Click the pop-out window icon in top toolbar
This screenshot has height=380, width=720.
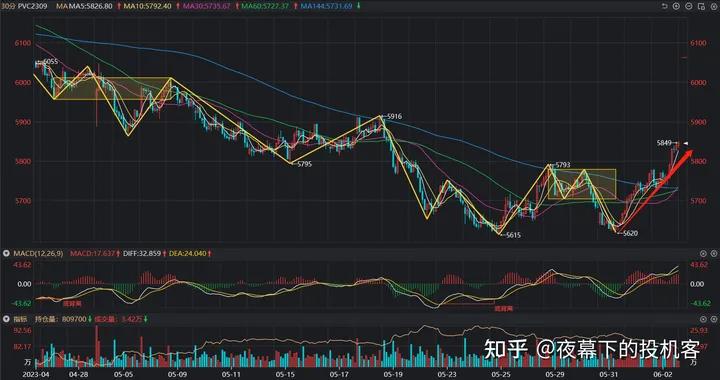700,6
